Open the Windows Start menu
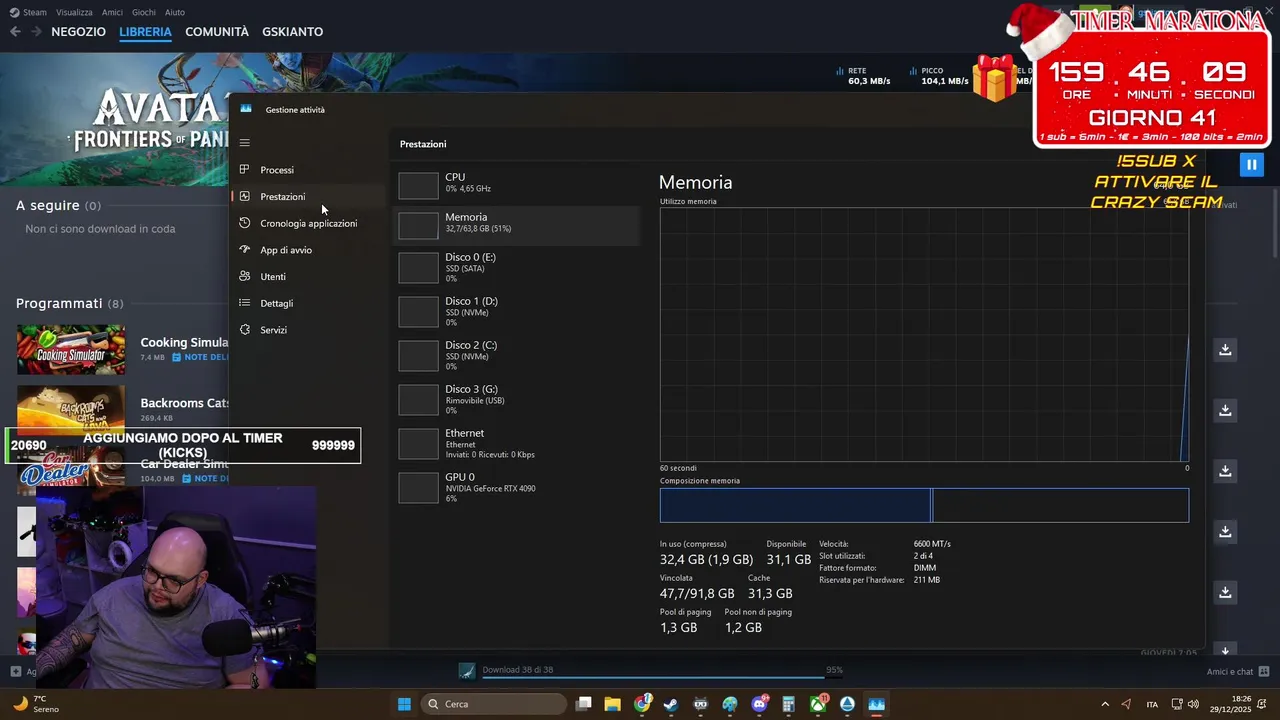Image resolution: width=1280 pixels, height=720 pixels. 404,704
